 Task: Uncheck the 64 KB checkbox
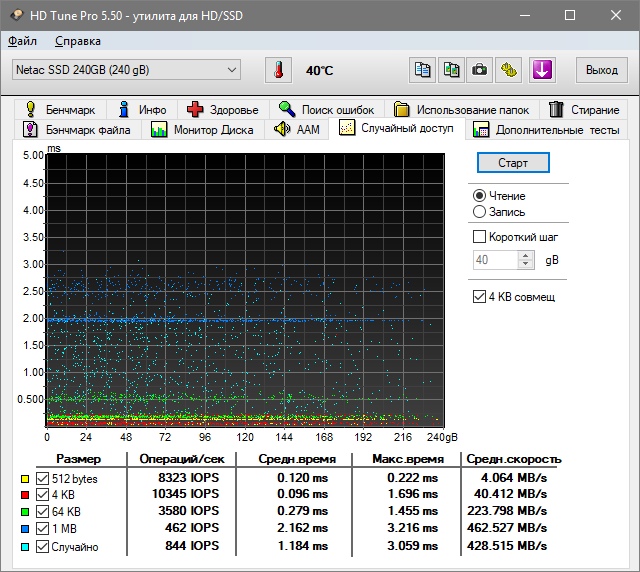[x=42, y=512]
